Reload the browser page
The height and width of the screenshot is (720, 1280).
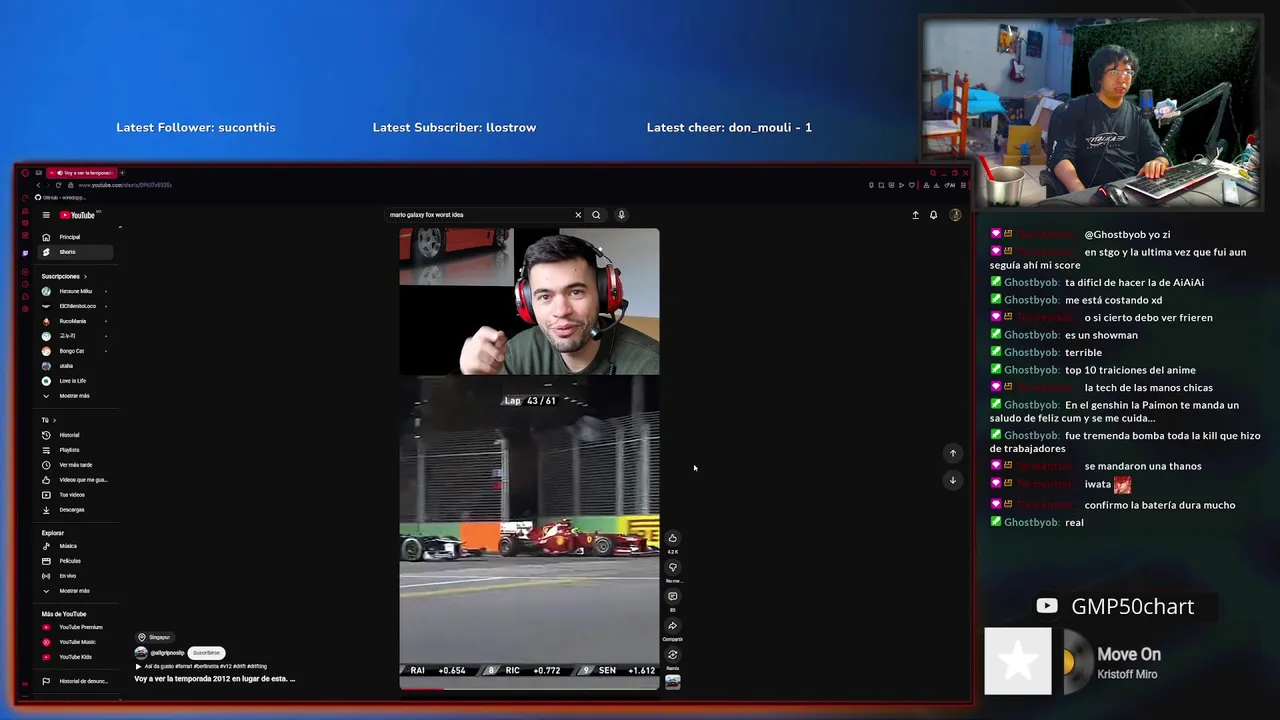coord(58,185)
